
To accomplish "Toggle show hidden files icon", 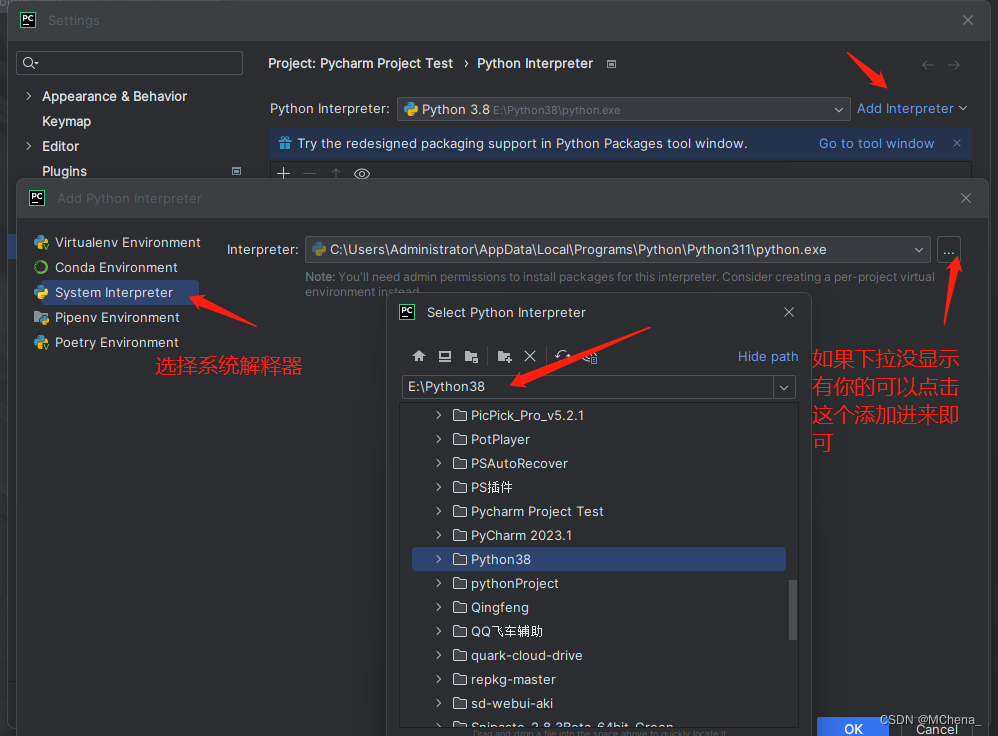I will (589, 357).
